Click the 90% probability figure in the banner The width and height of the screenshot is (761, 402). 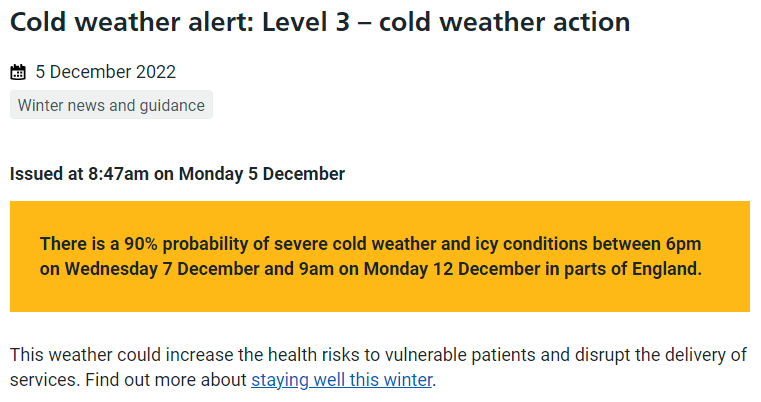point(141,244)
